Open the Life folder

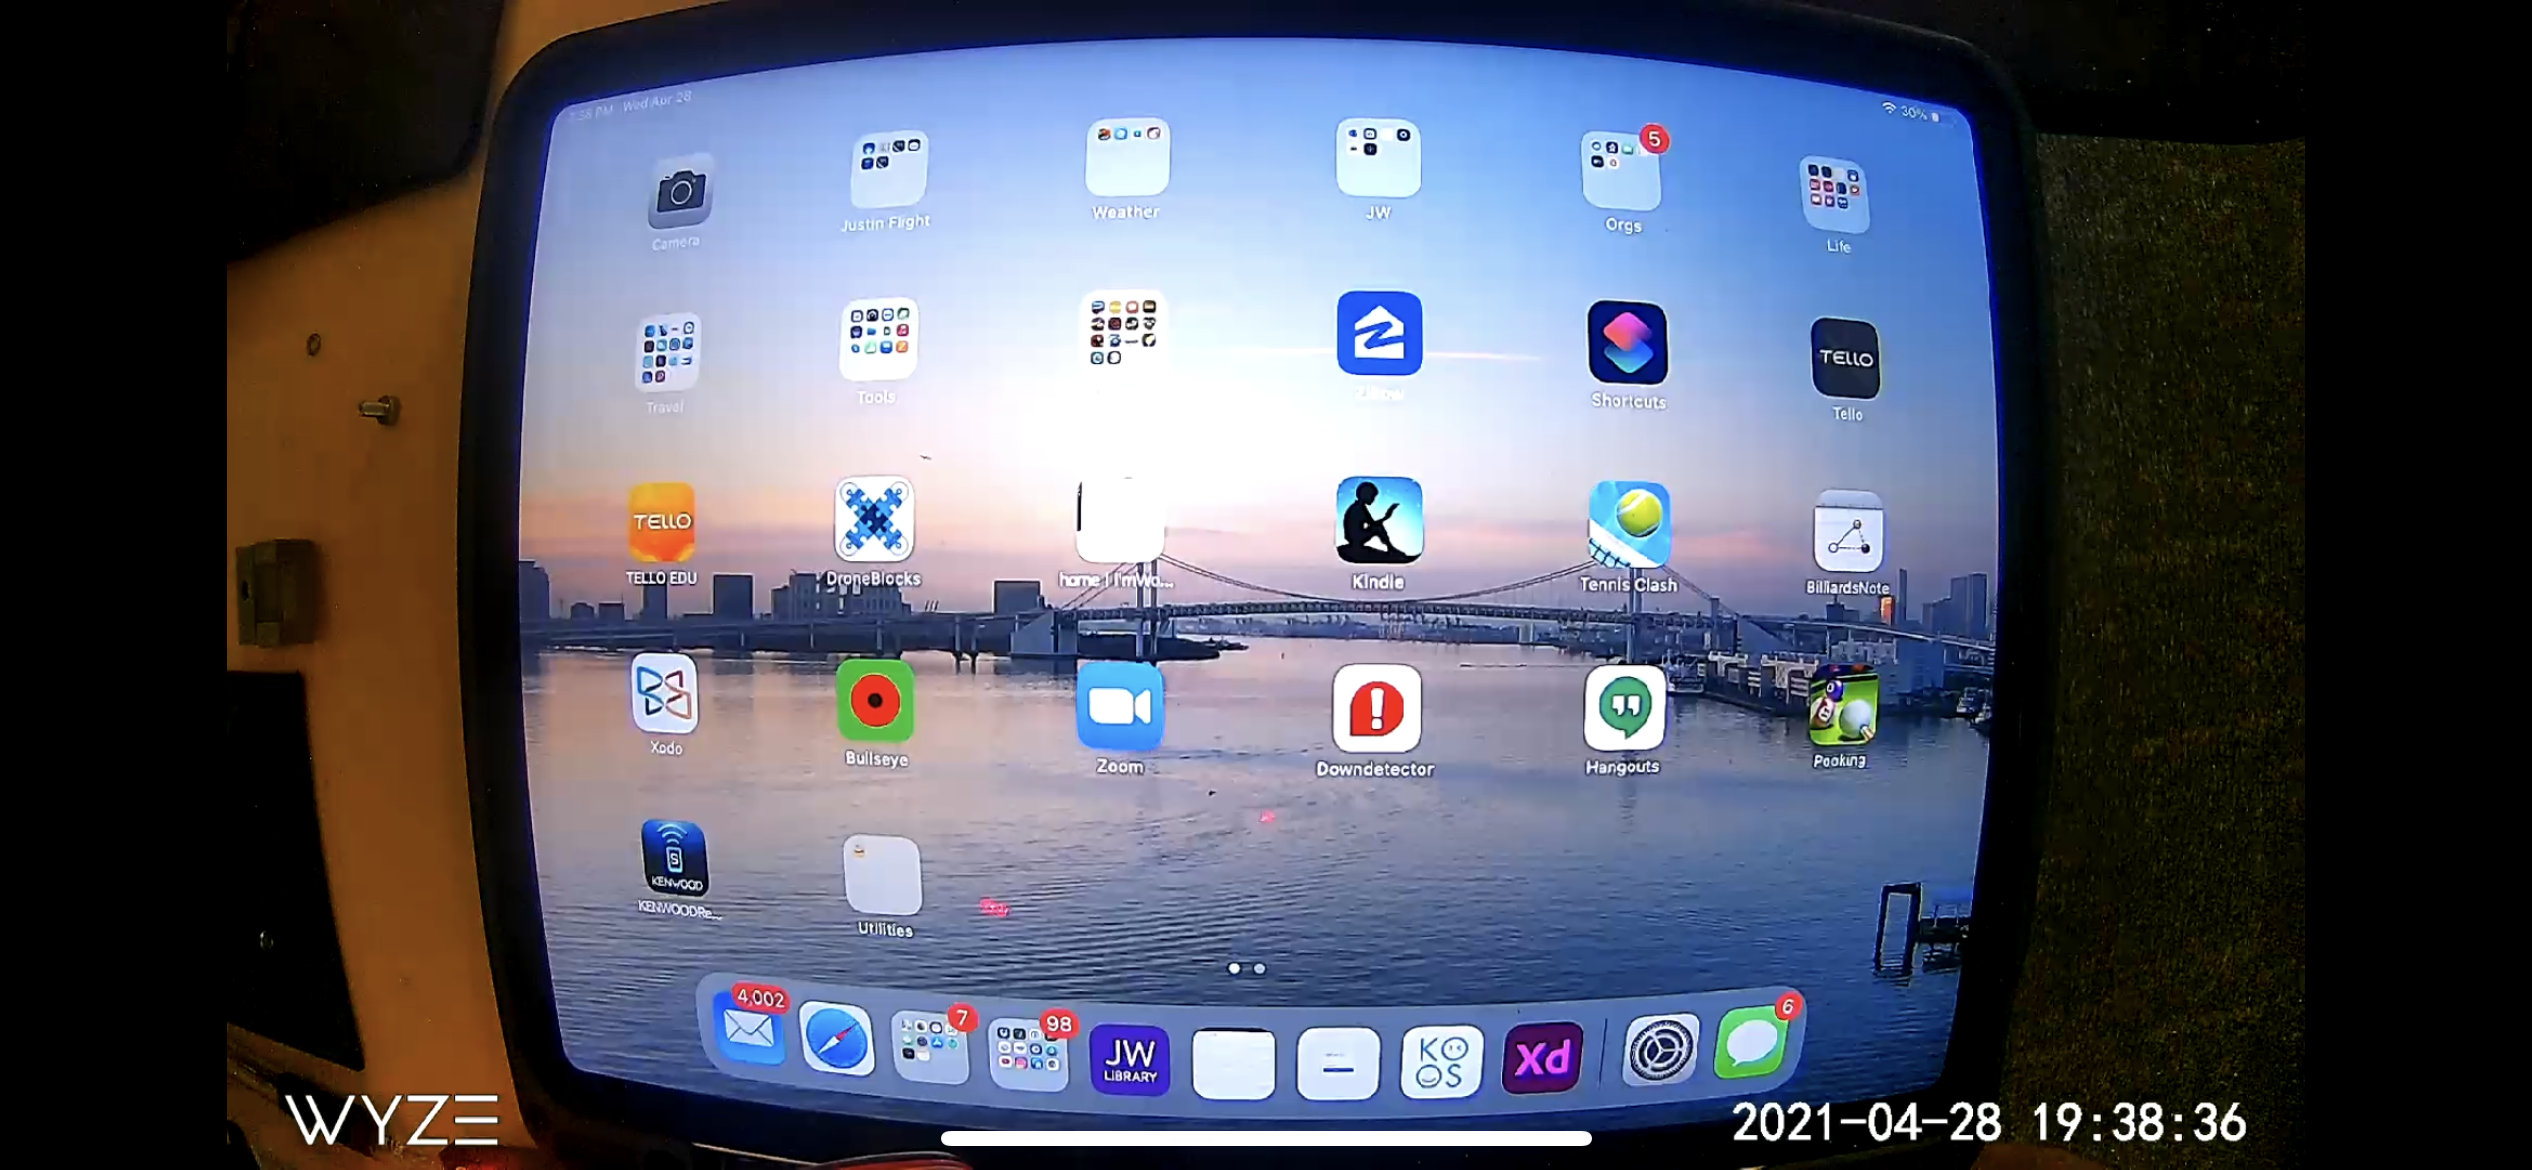click(1834, 195)
